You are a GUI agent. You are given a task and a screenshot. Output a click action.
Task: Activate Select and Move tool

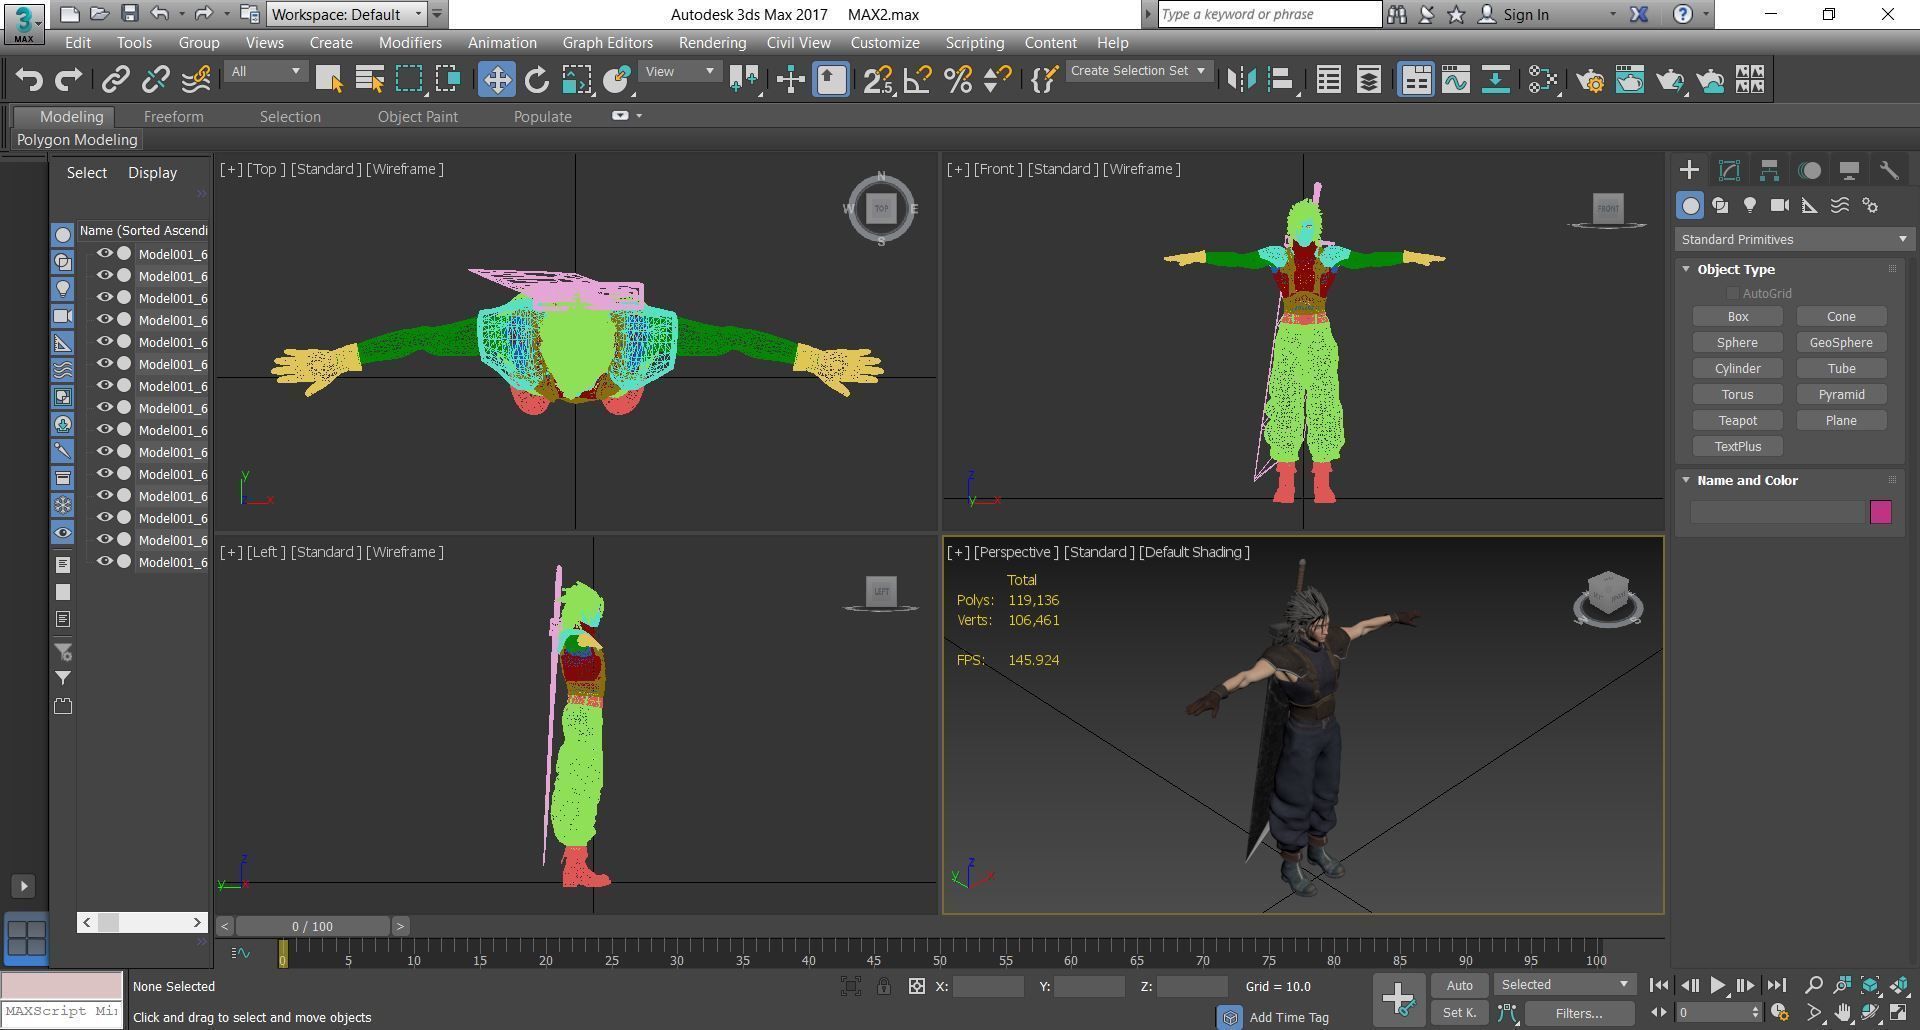496,80
